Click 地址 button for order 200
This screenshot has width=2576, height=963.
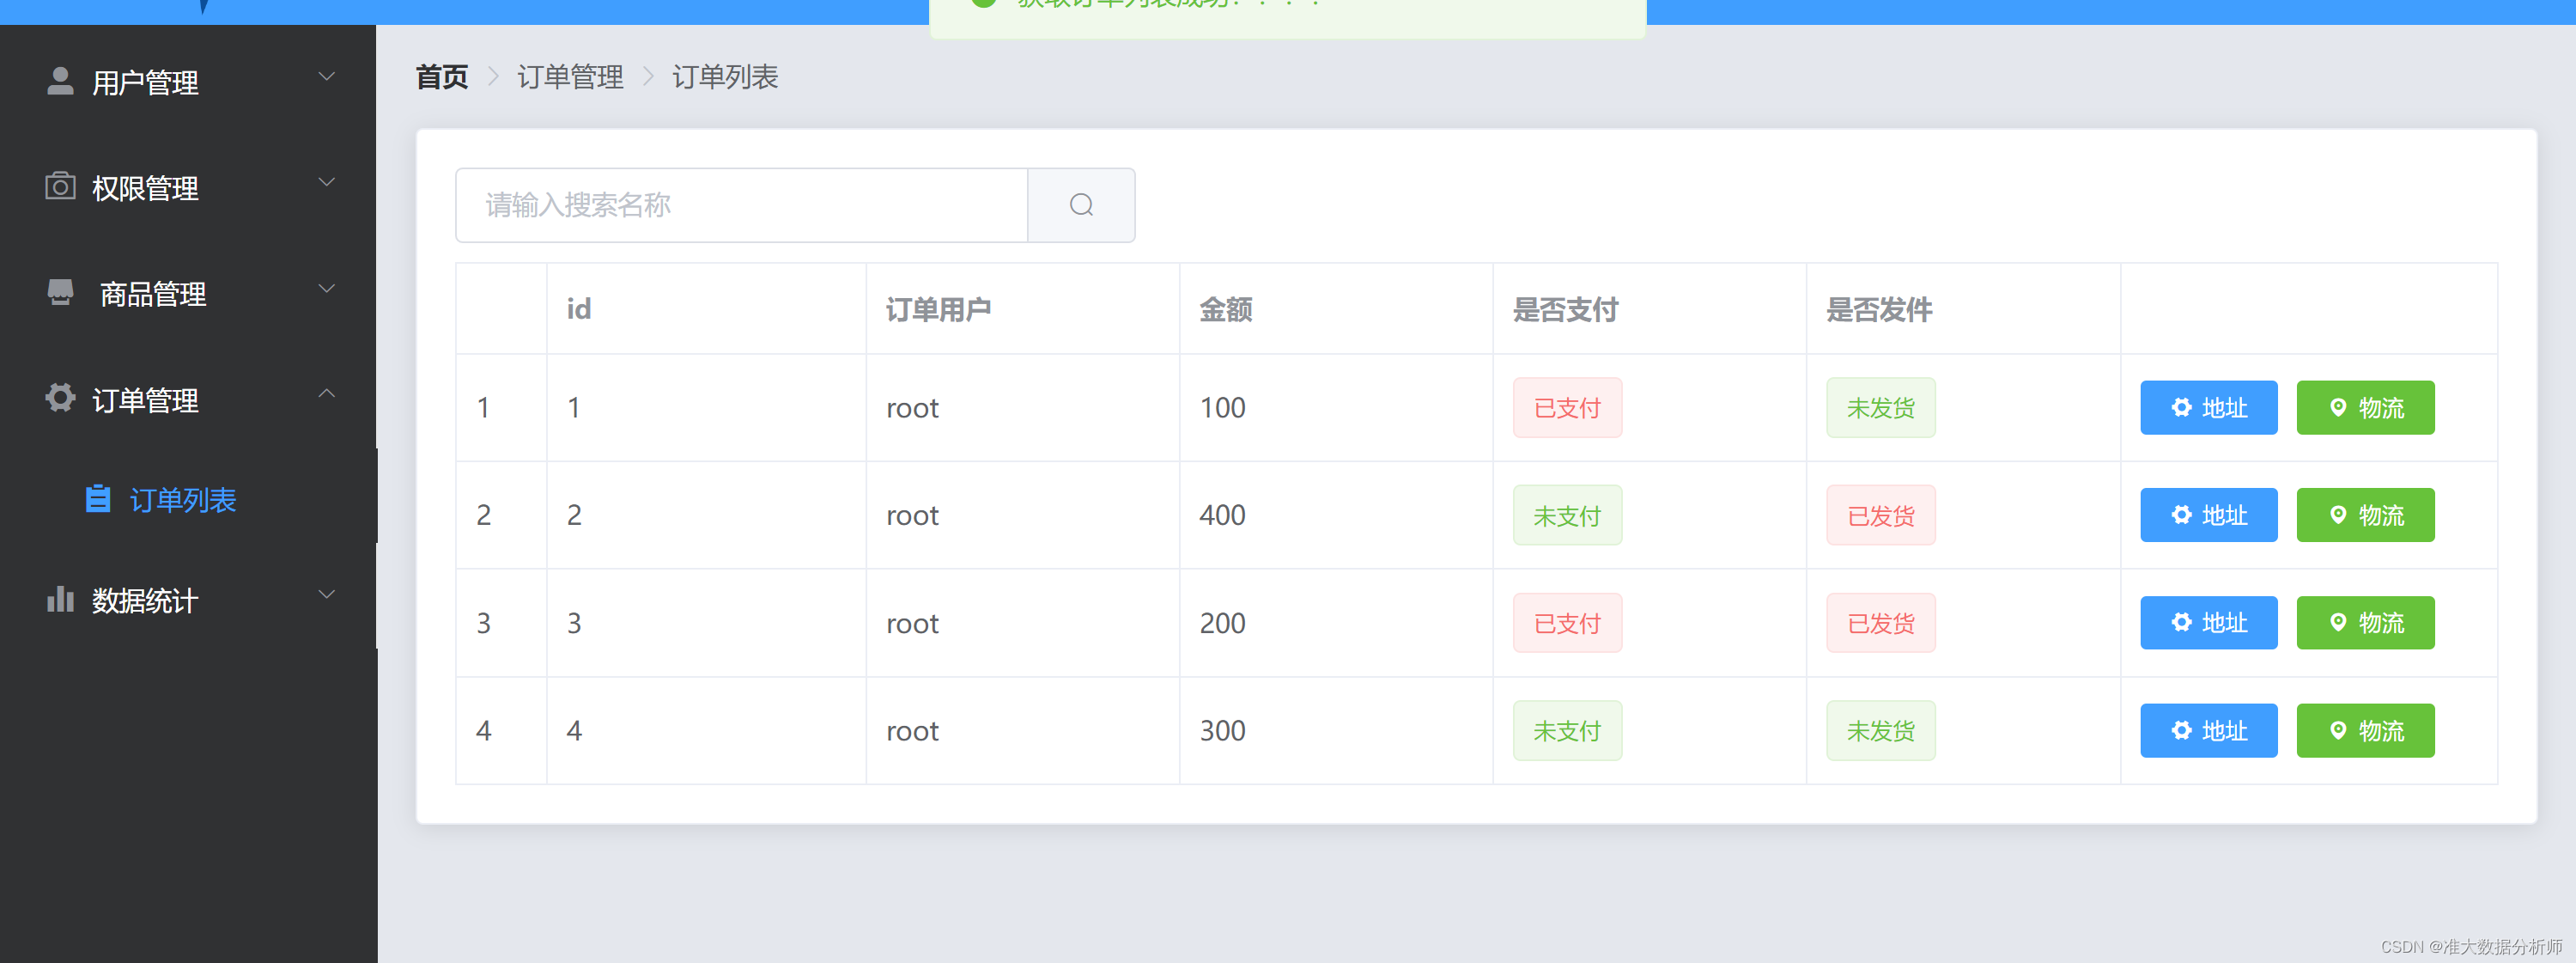pyautogui.click(x=2208, y=623)
